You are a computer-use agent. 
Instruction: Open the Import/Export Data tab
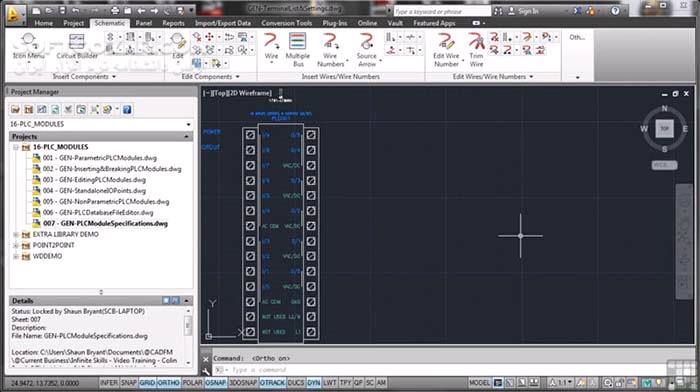[x=223, y=23]
